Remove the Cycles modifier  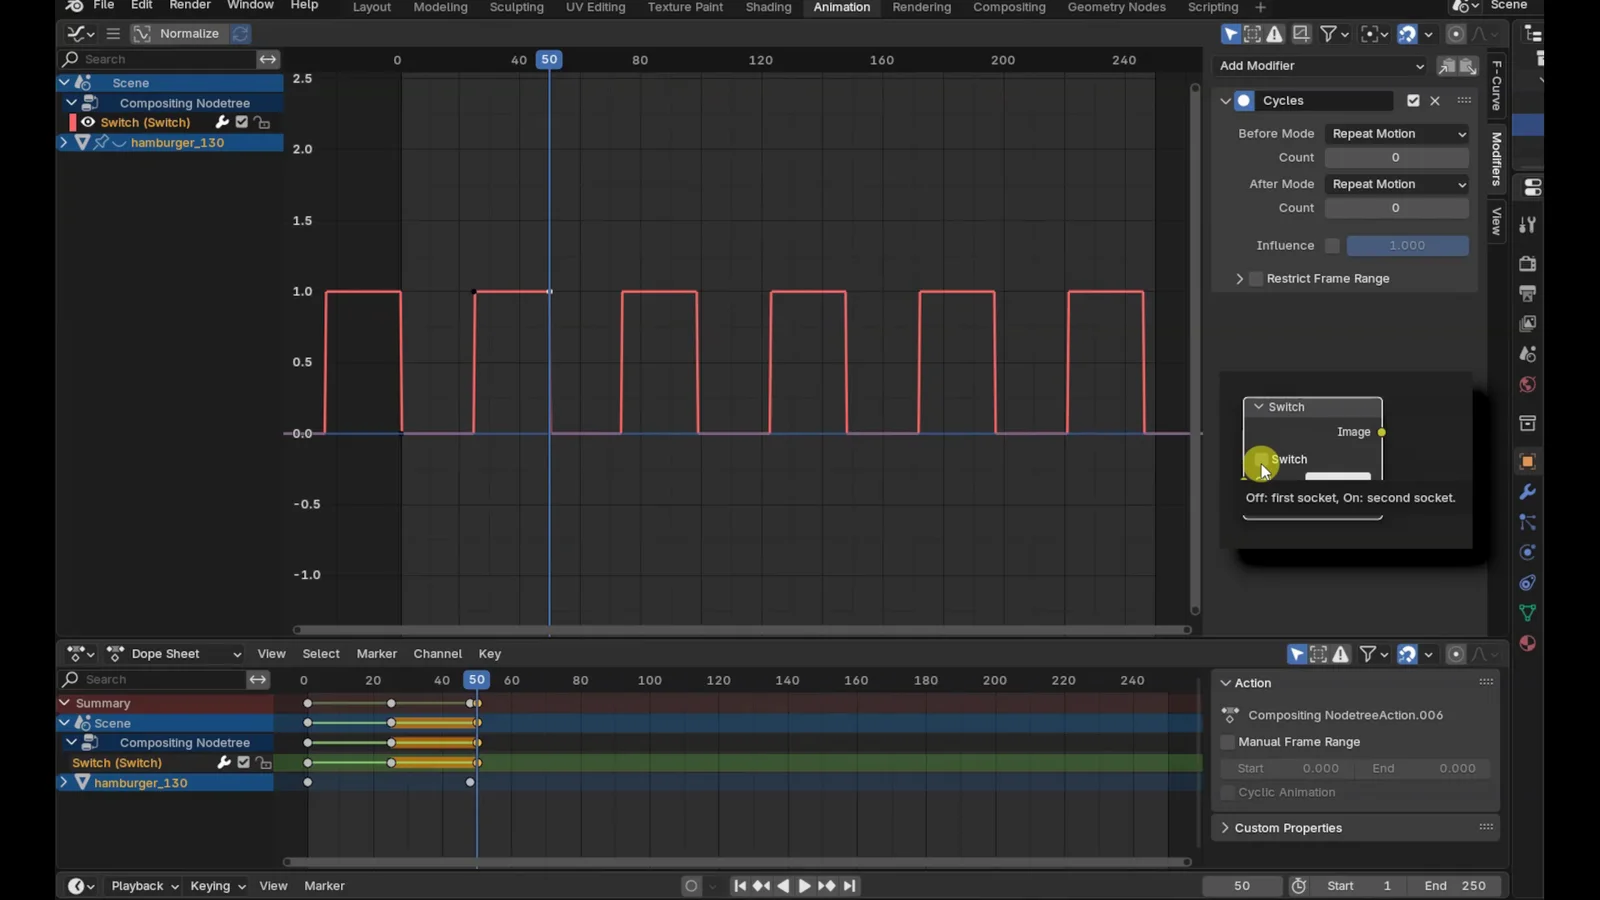[1435, 101]
